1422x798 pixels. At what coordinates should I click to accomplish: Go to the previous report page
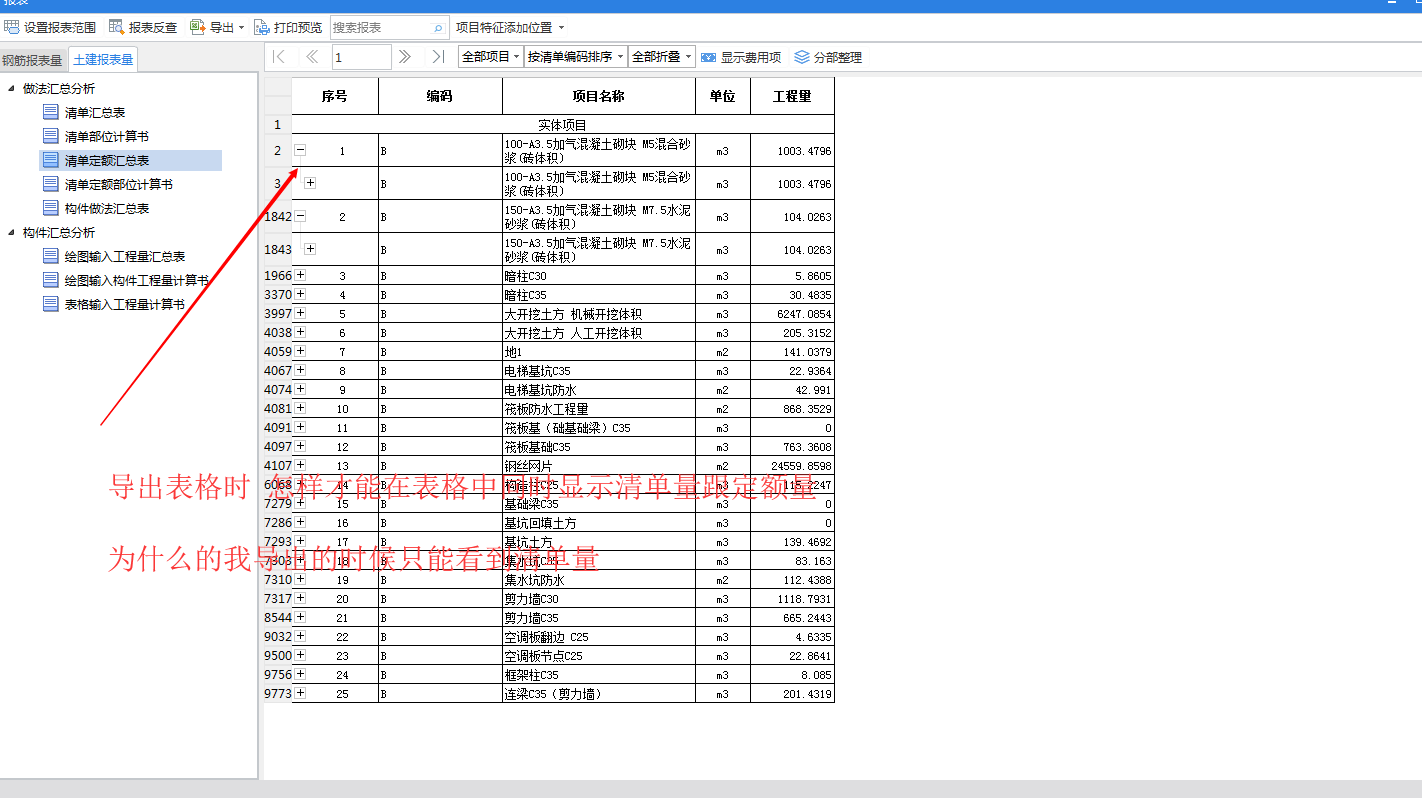(x=312, y=57)
